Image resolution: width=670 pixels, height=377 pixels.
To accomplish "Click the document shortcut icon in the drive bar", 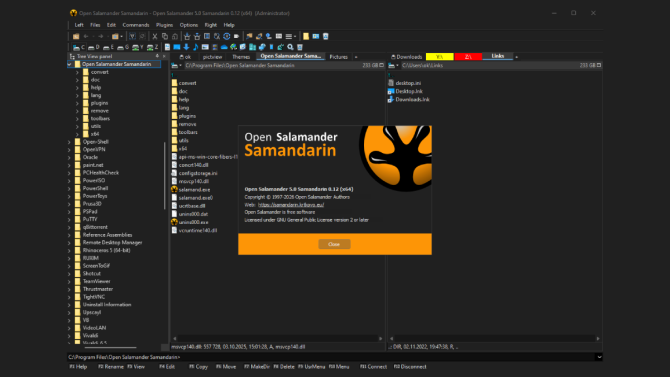I will [167, 47].
